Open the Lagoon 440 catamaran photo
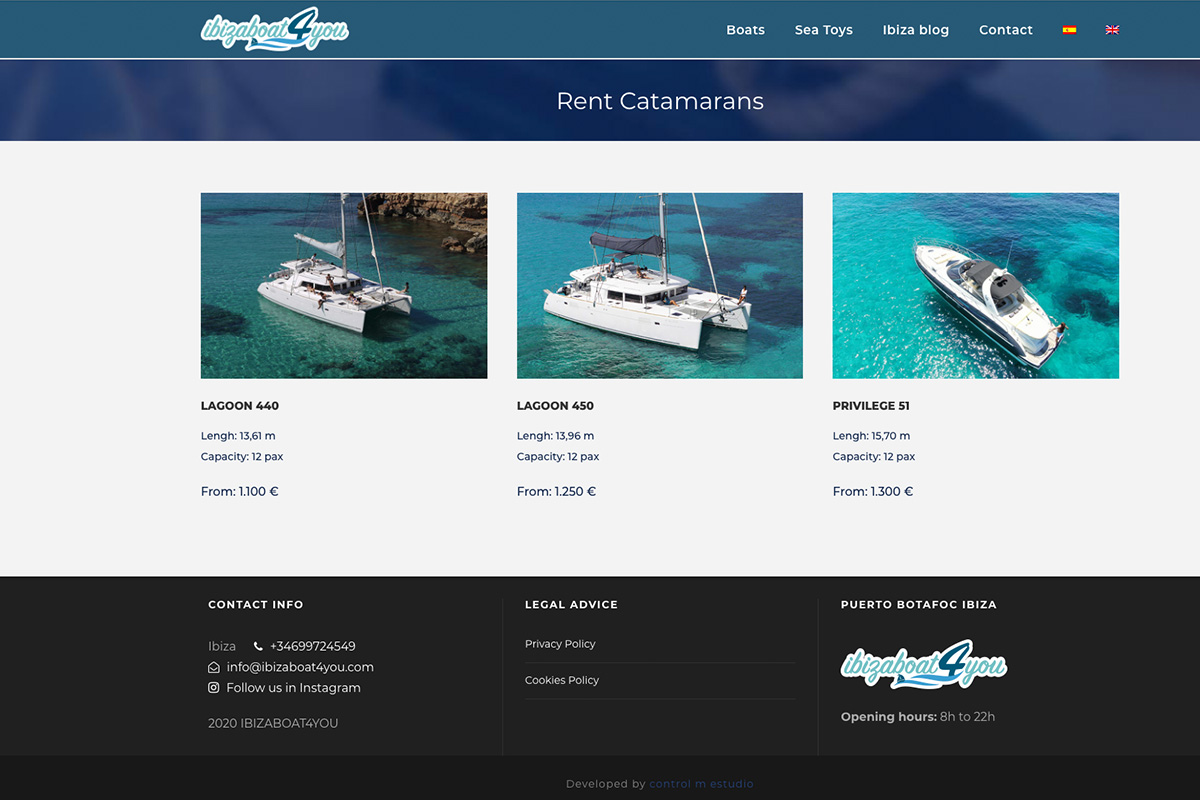 (344, 286)
